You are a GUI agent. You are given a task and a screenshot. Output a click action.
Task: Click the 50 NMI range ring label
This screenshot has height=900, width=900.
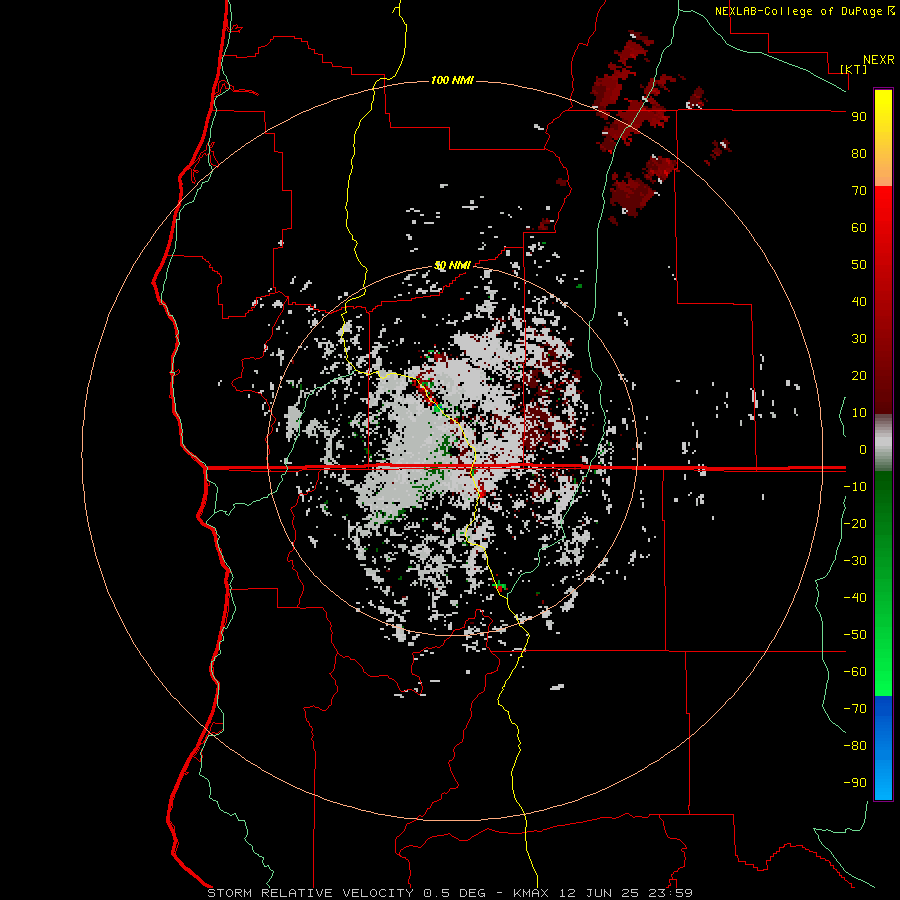click(452, 265)
